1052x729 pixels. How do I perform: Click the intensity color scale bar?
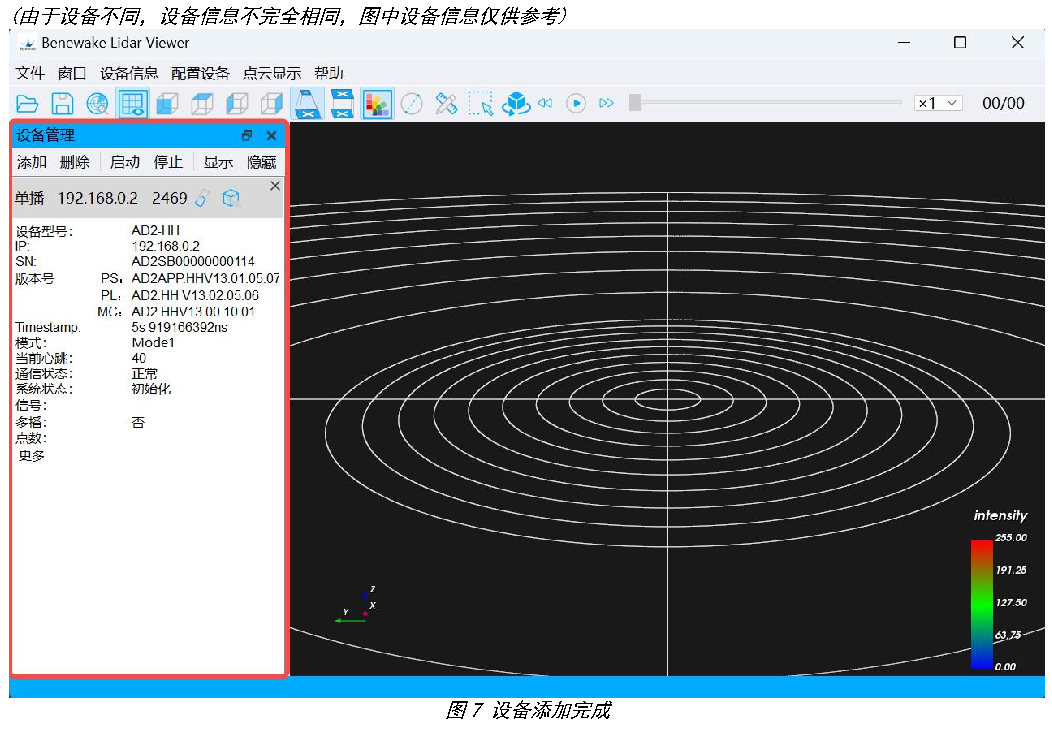(x=982, y=604)
